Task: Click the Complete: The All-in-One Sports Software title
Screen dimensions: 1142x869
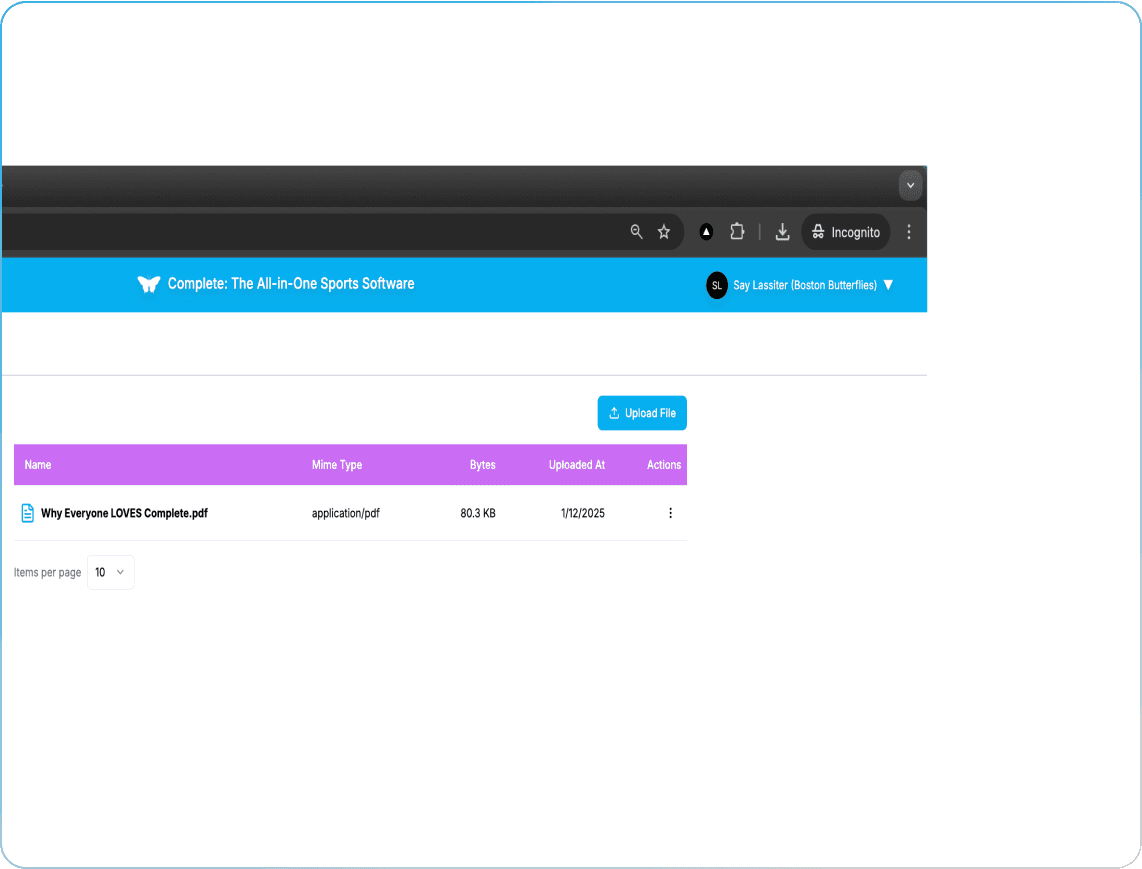Action: [x=291, y=283]
